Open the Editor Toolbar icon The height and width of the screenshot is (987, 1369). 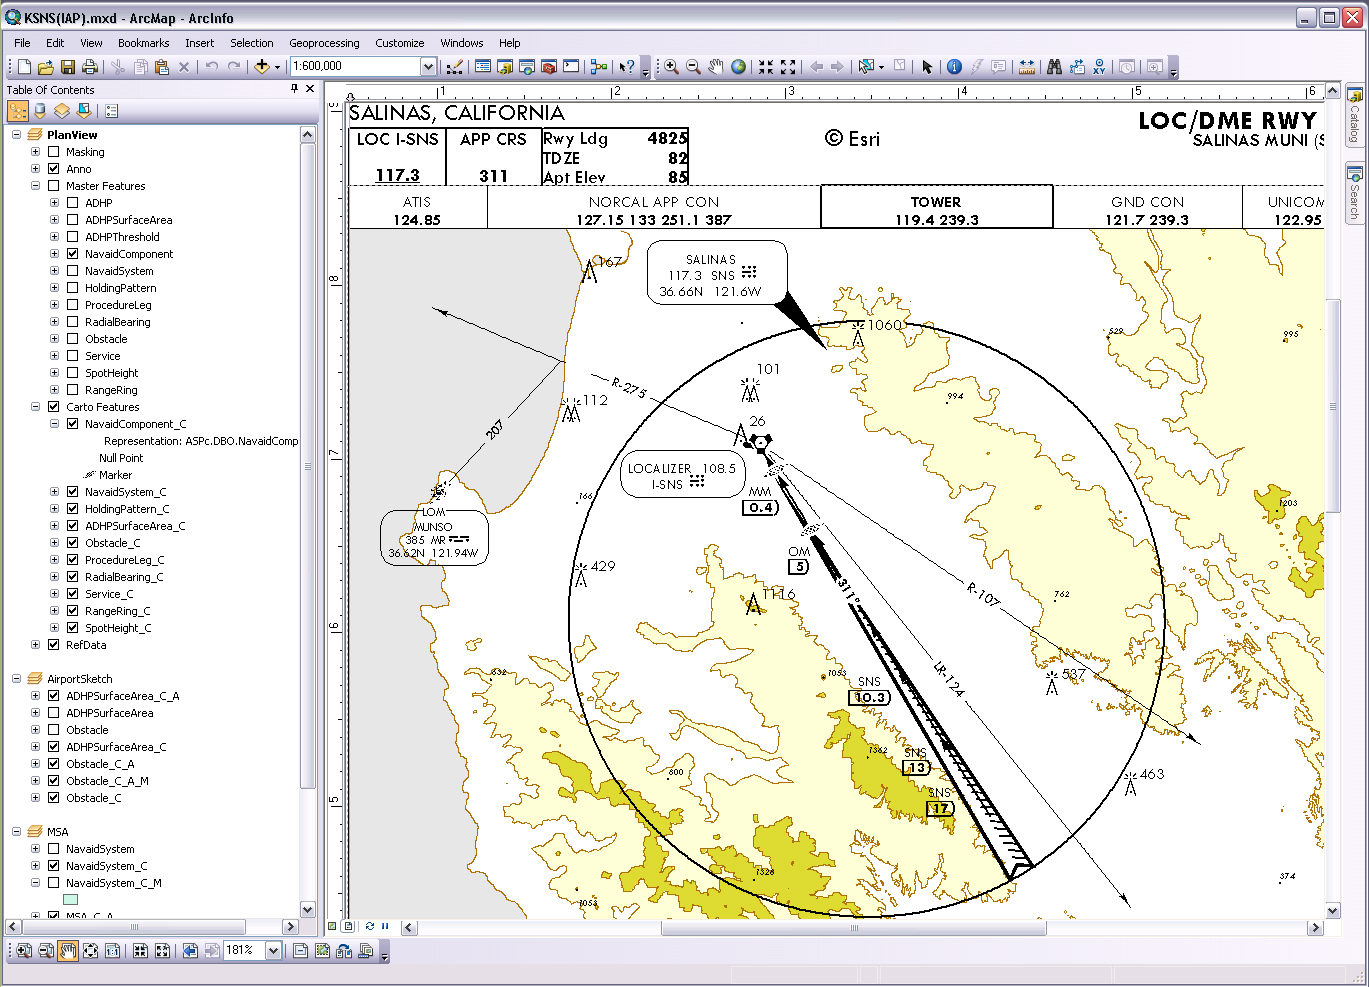(x=454, y=67)
